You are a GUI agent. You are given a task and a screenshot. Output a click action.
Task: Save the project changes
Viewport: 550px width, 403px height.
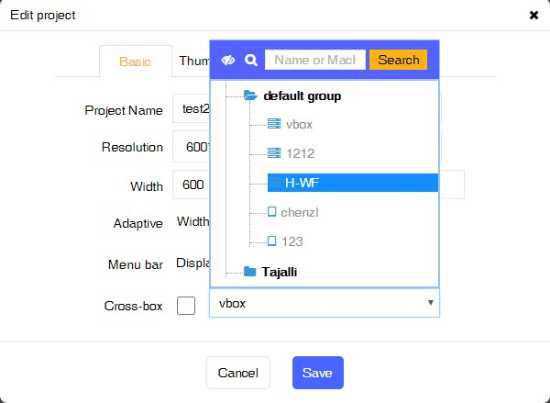click(x=318, y=372)
